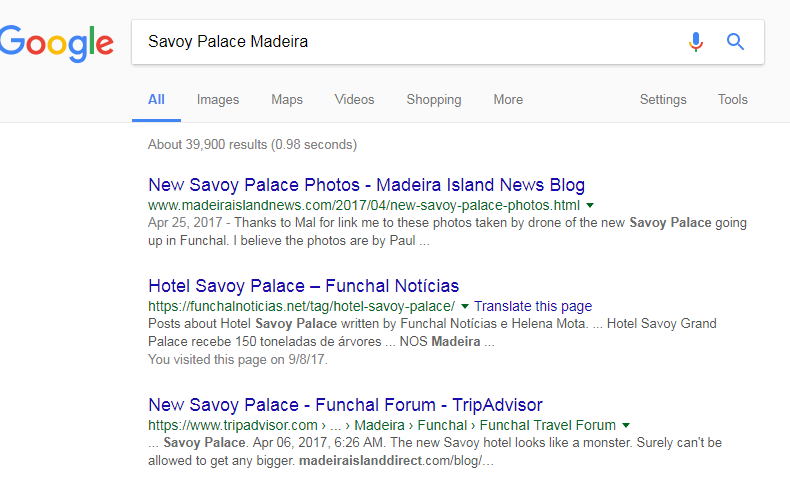Open the Videos results tab

(x=354, y=100)
